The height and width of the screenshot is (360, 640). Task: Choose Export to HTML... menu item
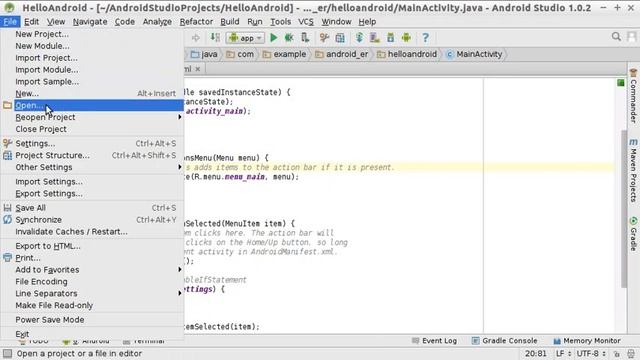tap(92, 246)
